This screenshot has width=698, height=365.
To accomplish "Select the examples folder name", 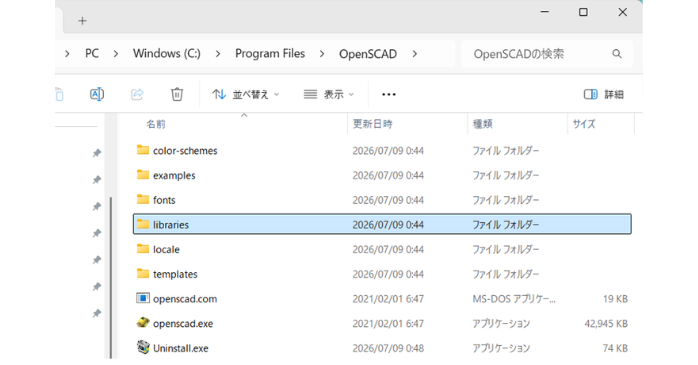I will pos(174,175).
